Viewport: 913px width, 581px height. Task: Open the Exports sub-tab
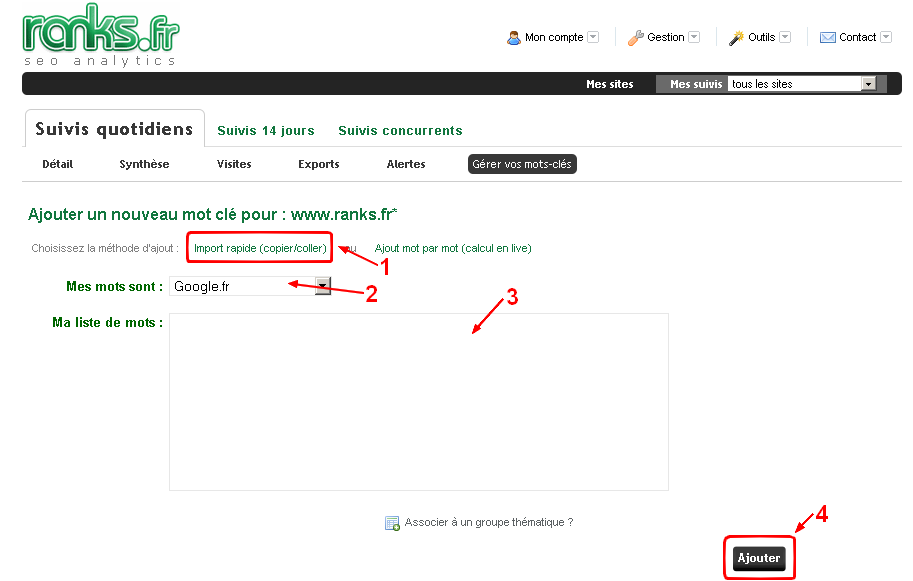pyautogui.click(x=319, y=164)
